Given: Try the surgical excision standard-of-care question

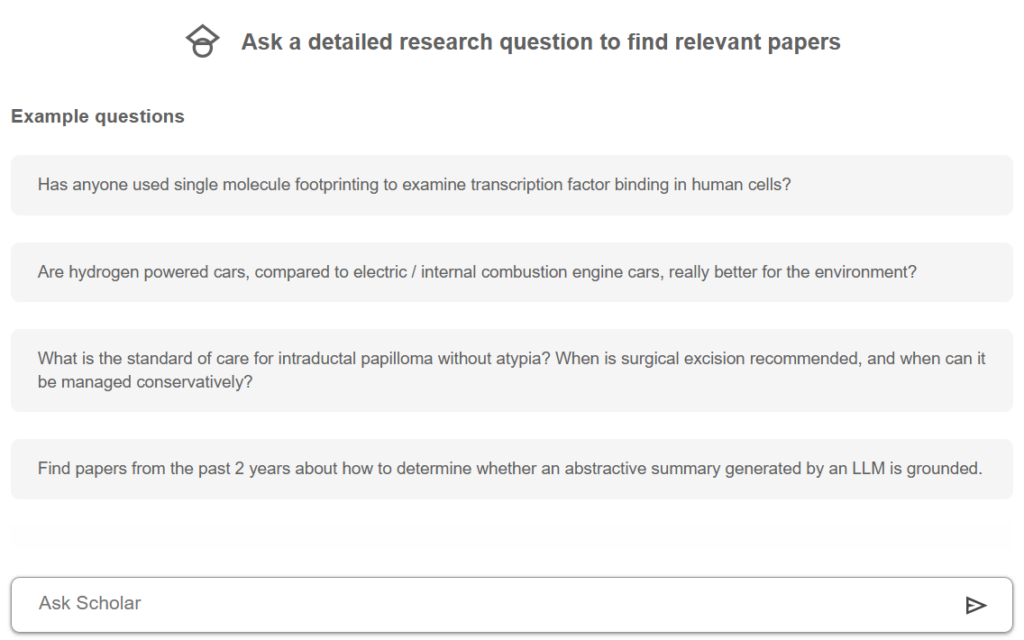Looking at the screenshot, I should click(x=511, y=370).
